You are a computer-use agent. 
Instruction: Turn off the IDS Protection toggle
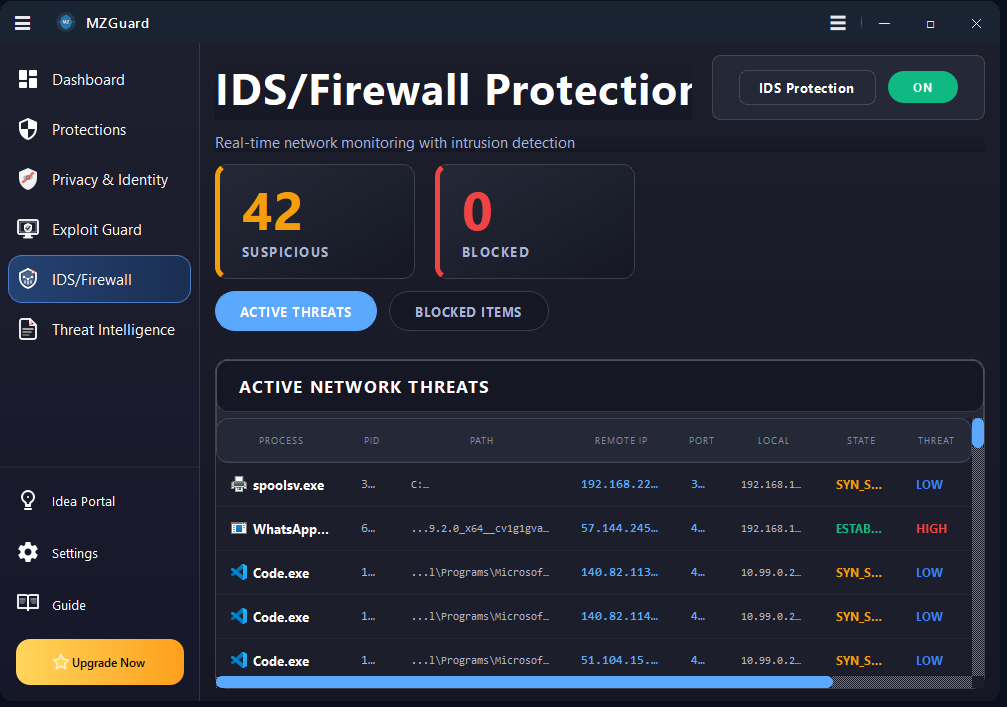coord(921,87)
